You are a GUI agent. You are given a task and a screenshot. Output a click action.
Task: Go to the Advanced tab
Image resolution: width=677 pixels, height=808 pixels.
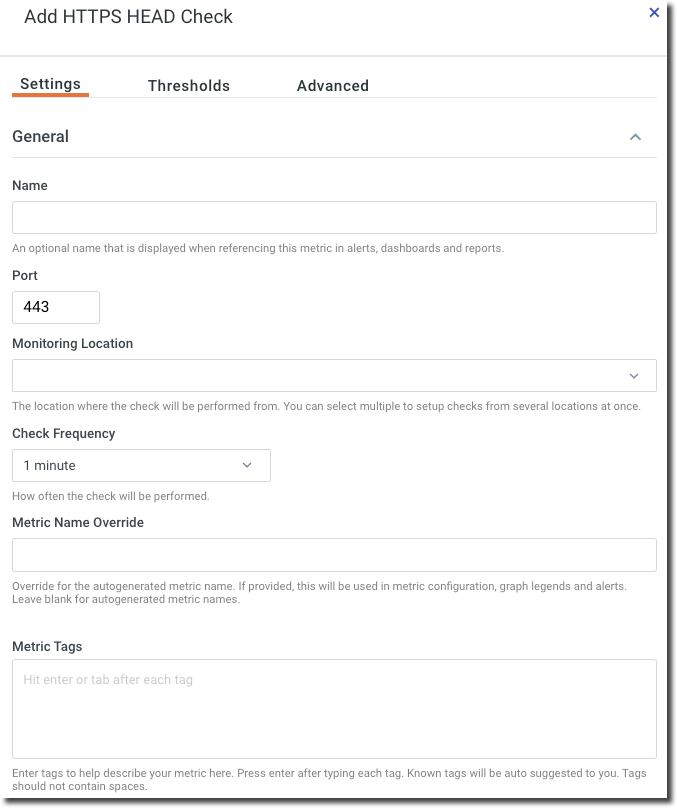332,86
